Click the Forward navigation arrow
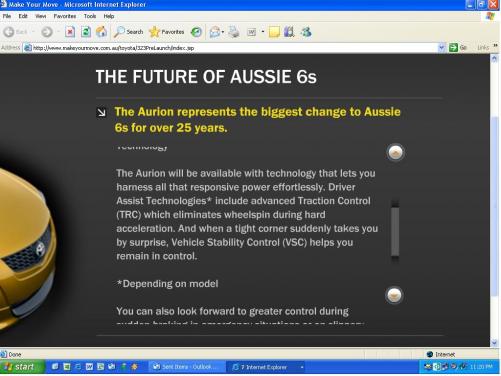501x376 pixels. (47, 32)
